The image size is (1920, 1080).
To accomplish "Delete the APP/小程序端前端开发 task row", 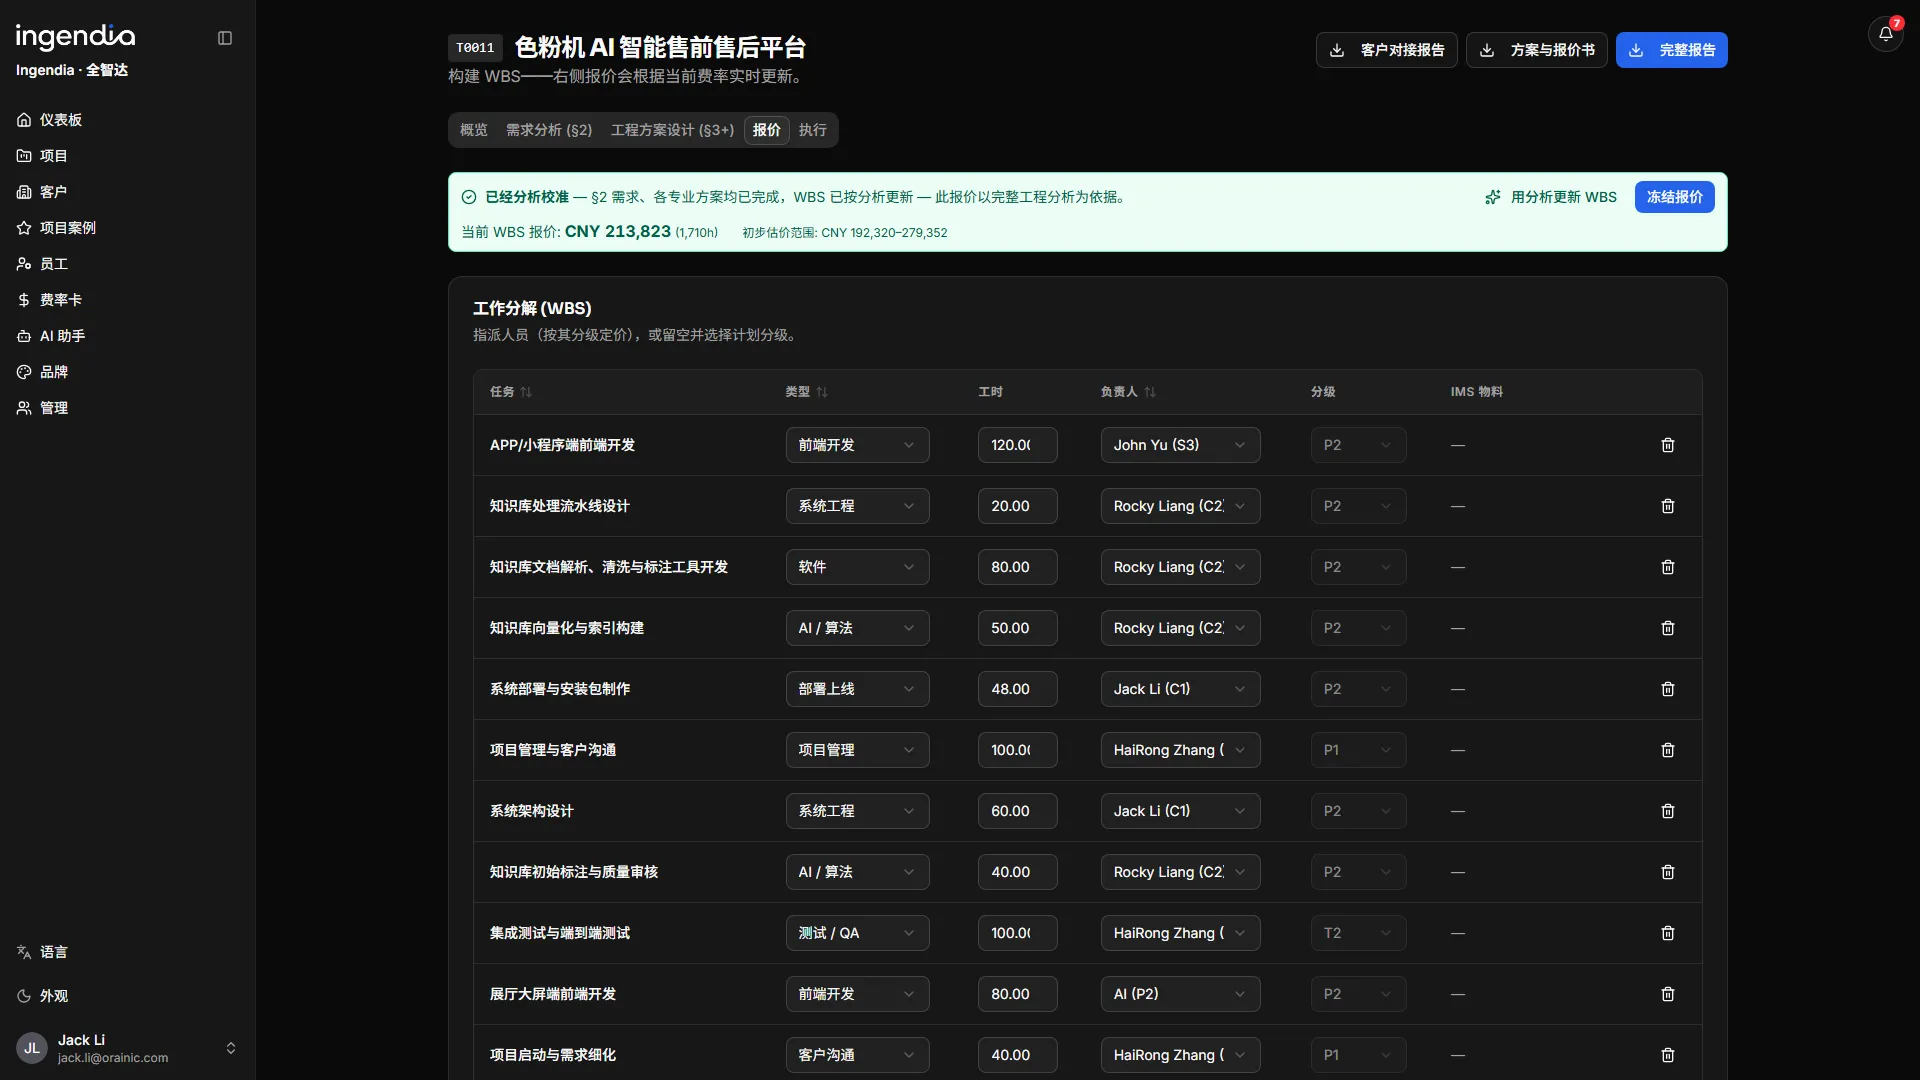I will click(x=1667, y=445).
